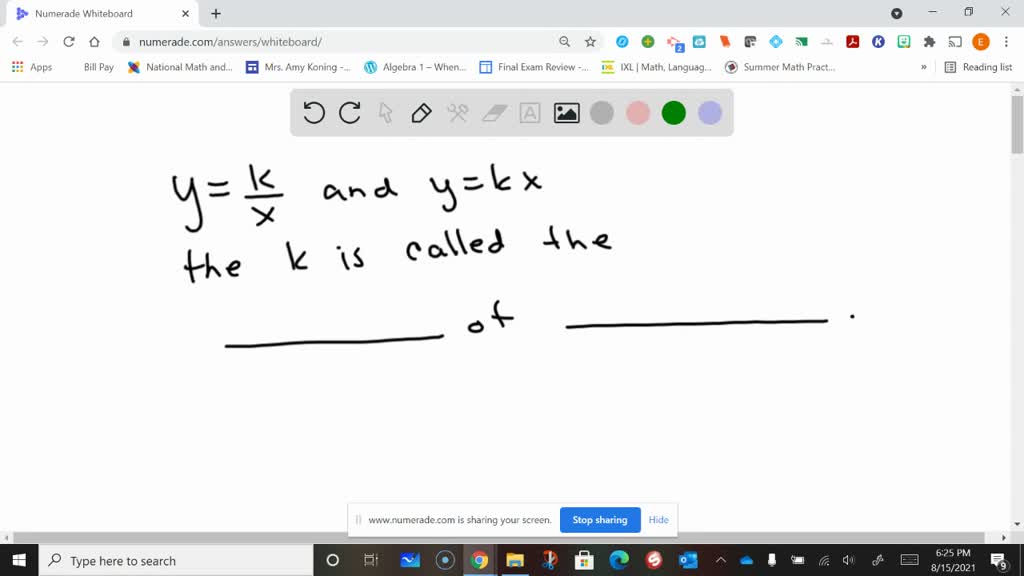
Task: Click the Numerade Whiteboard tab favicon
Action: (x=22, y=15)
